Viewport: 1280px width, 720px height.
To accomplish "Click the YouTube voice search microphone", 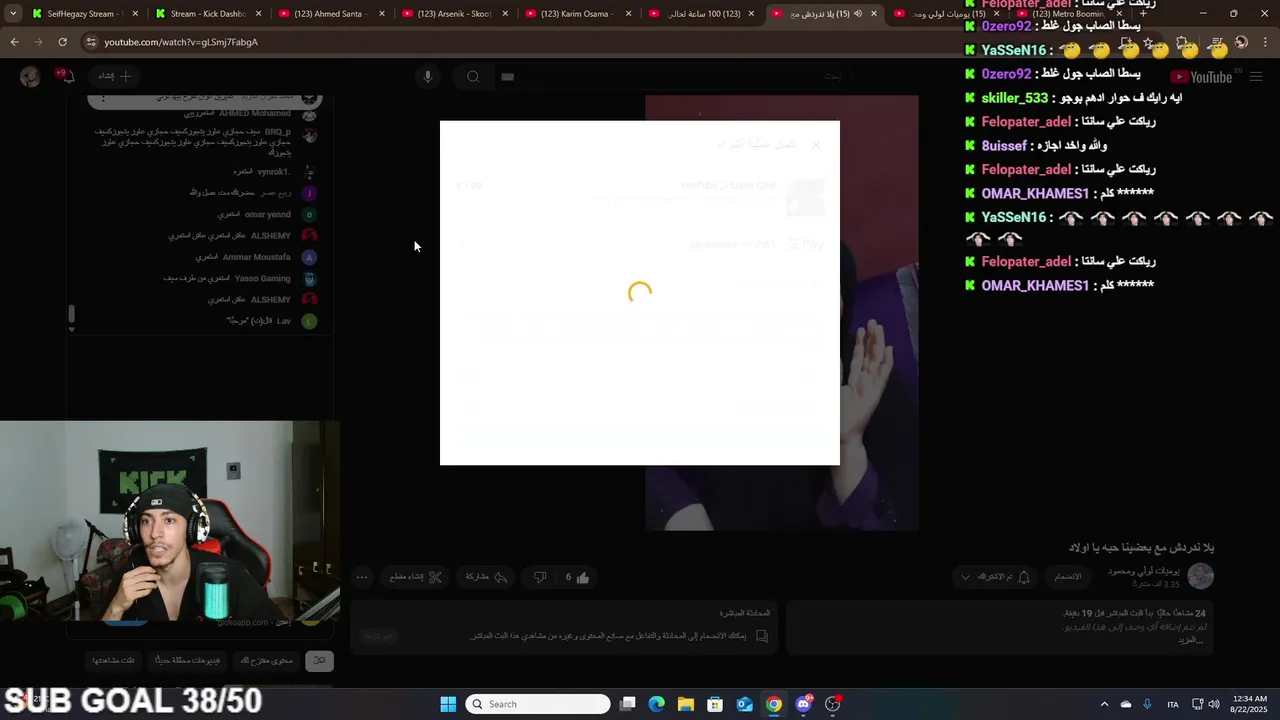I will pos(427,77).
